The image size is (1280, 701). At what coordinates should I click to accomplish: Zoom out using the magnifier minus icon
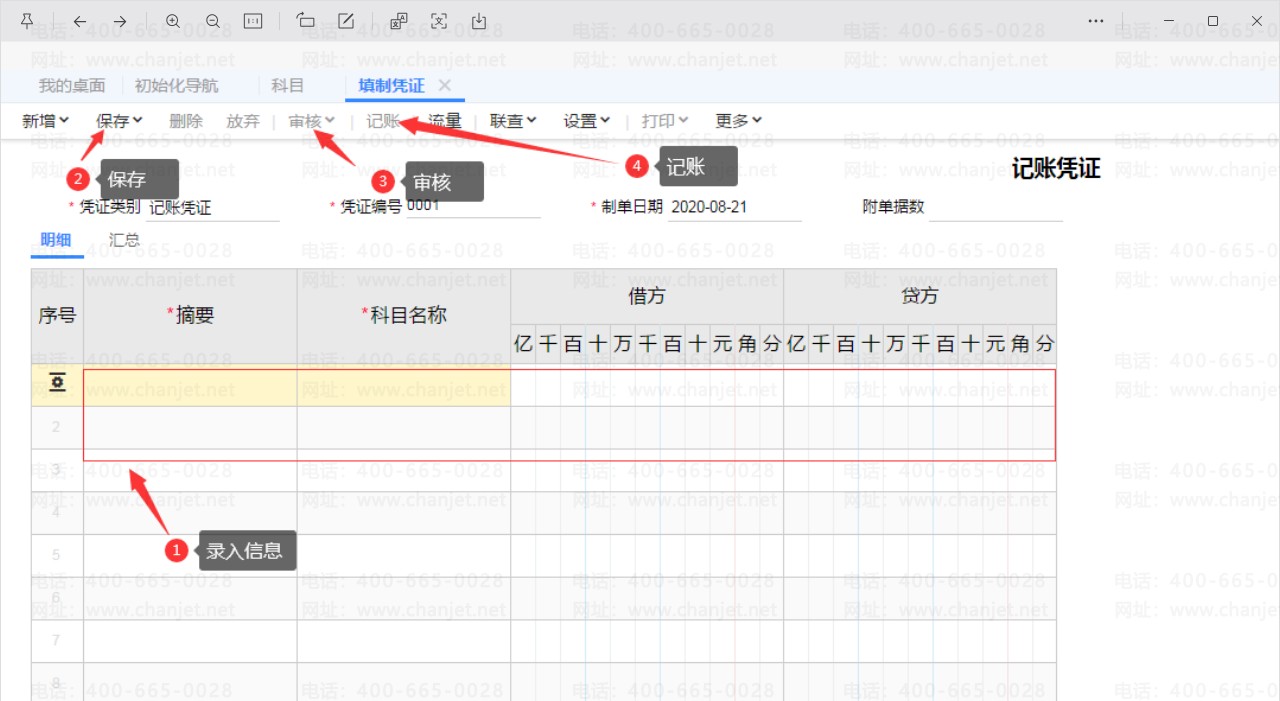pyautogui.click(x=213, y=21)
